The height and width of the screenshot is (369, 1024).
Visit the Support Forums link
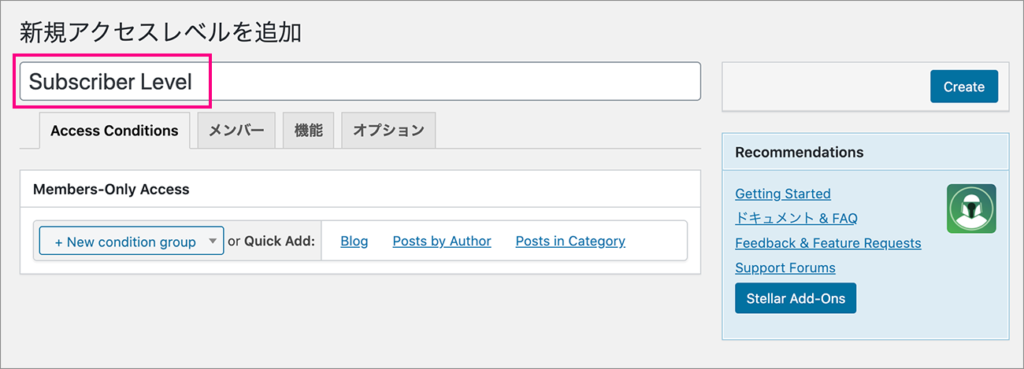785,268
